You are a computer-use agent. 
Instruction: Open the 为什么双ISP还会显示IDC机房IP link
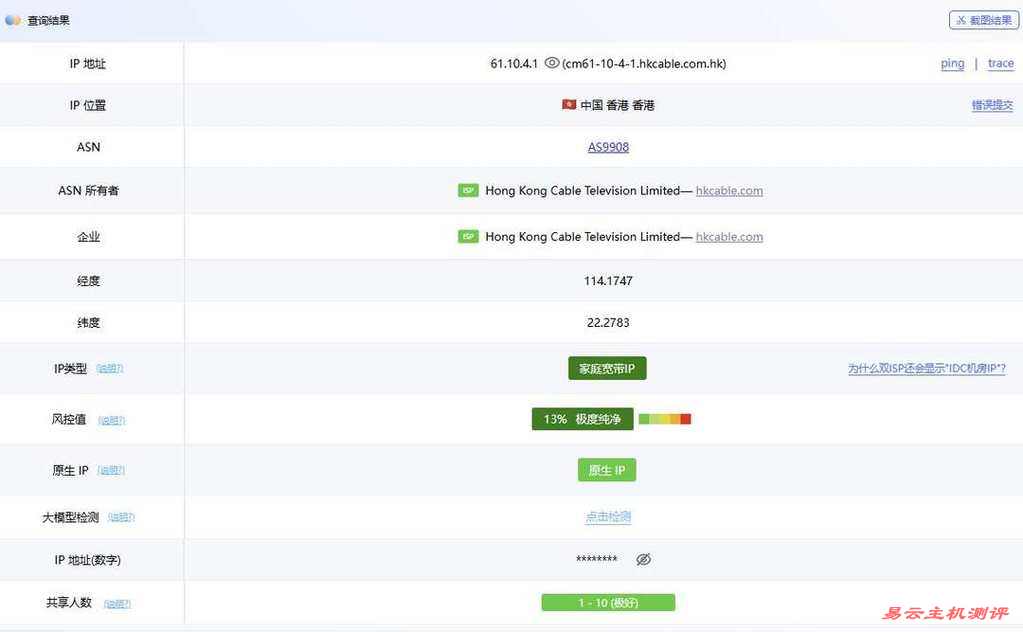coord(926,369)
